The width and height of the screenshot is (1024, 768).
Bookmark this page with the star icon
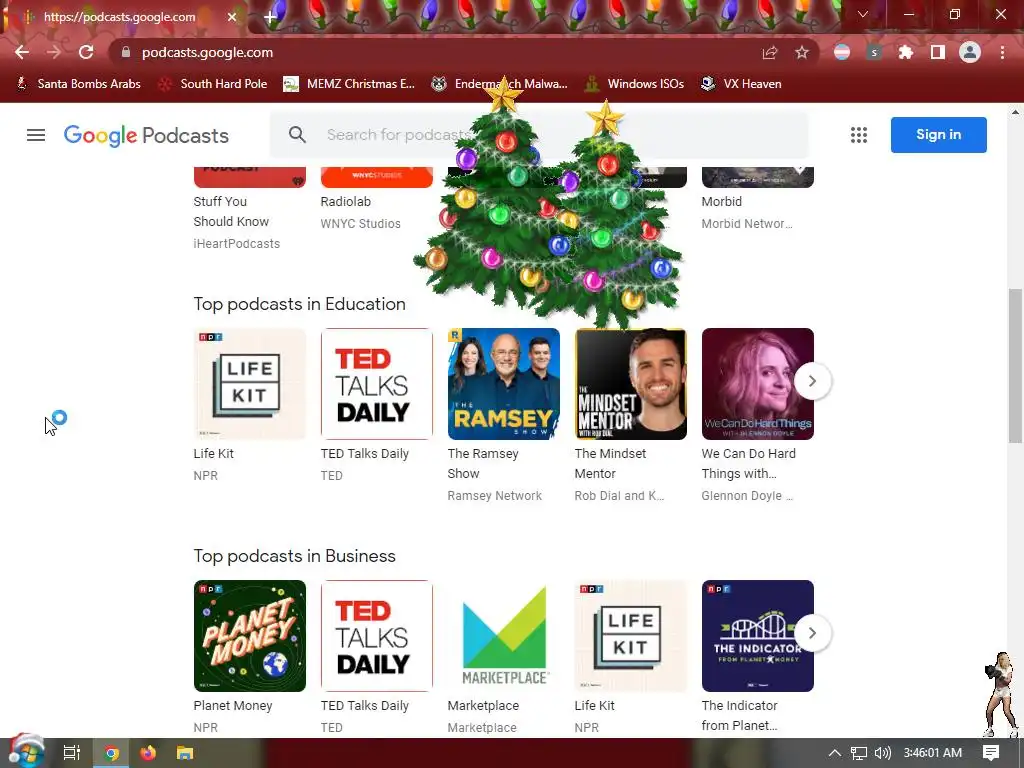coord(802,52)
